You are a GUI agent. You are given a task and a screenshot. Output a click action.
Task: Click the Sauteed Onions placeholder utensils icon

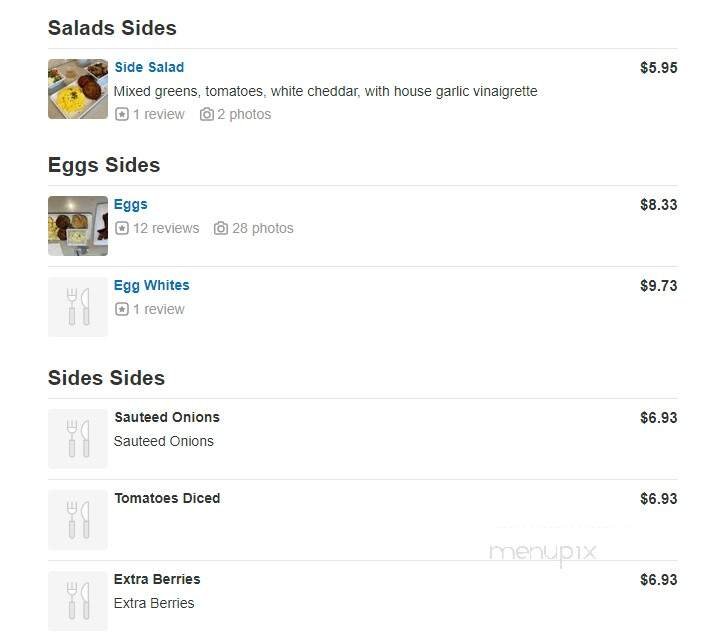pyautogui.click(x=78, y=439)
